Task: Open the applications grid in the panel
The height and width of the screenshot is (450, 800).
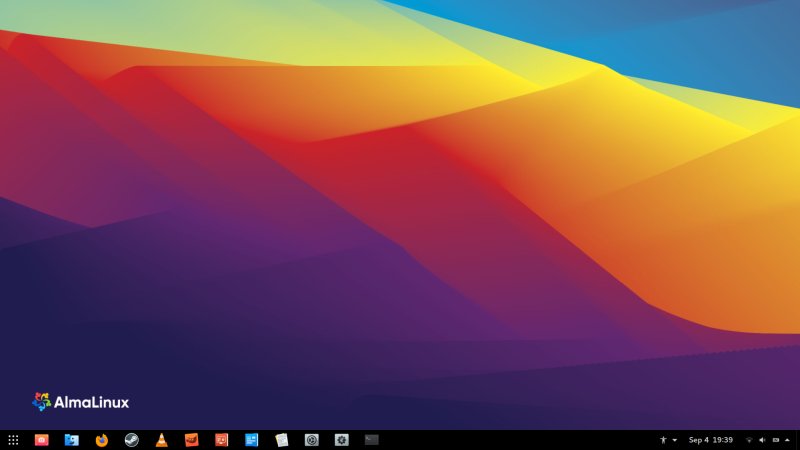Action: (13, 440)
